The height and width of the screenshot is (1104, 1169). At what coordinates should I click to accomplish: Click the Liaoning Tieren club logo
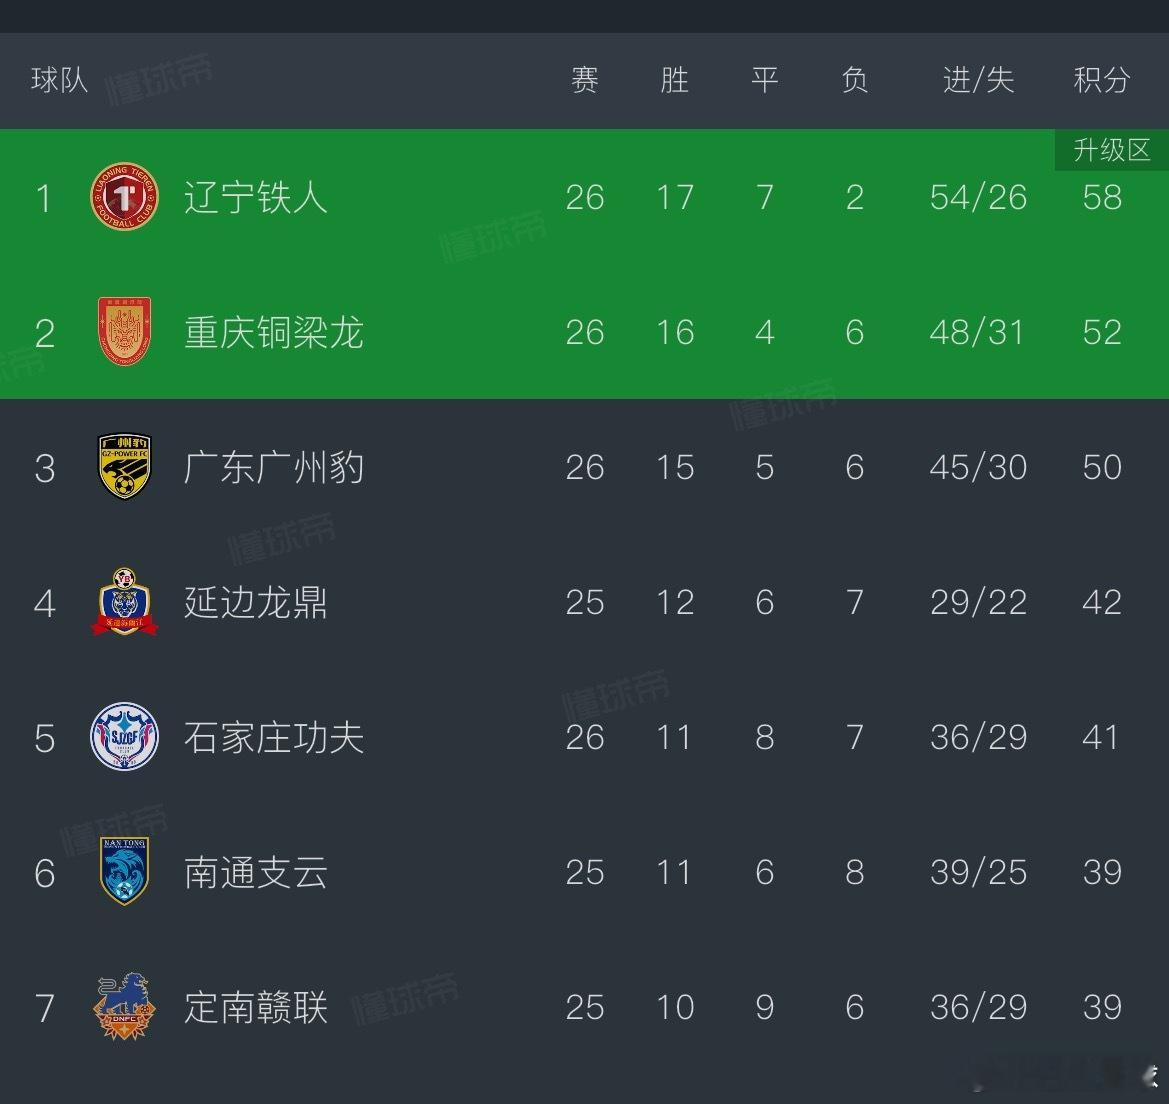click(x=124, y=197)
